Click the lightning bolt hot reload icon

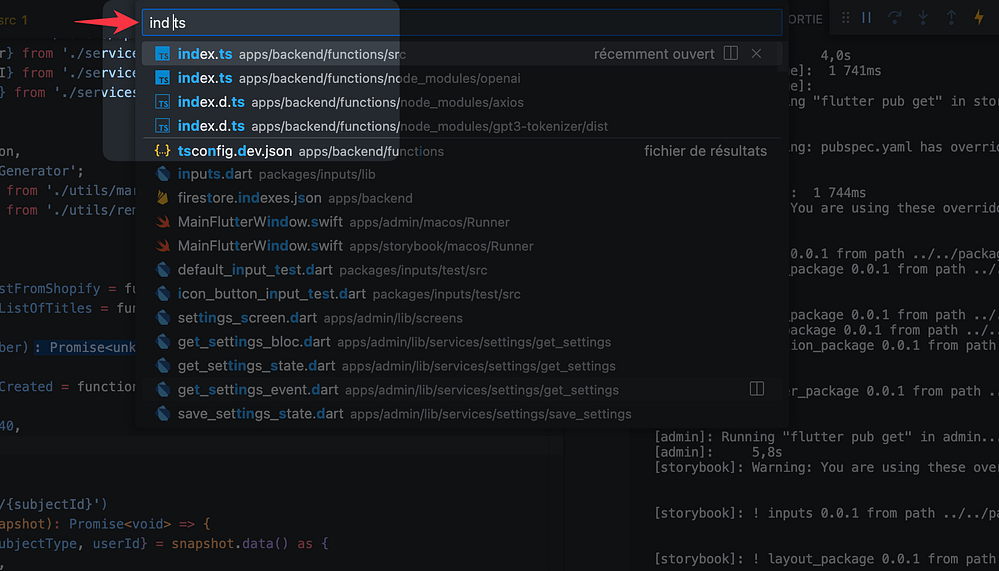coord(979,19)
